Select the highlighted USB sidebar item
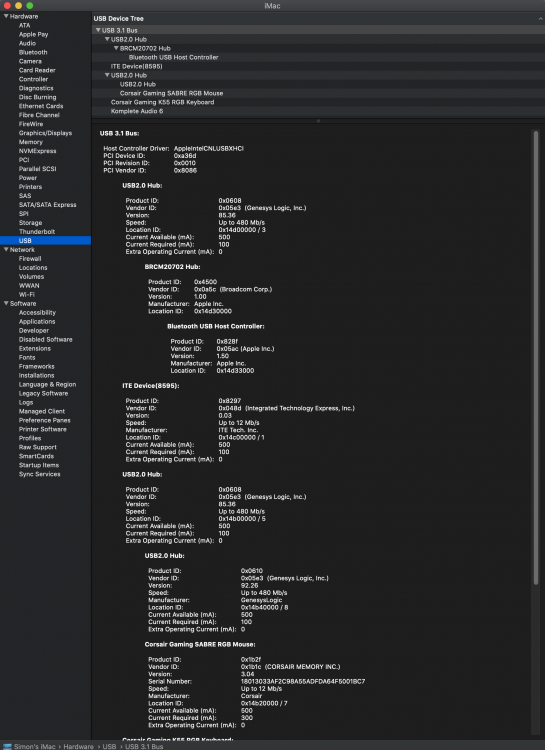The image size is (545, 750). coord(45,241)
